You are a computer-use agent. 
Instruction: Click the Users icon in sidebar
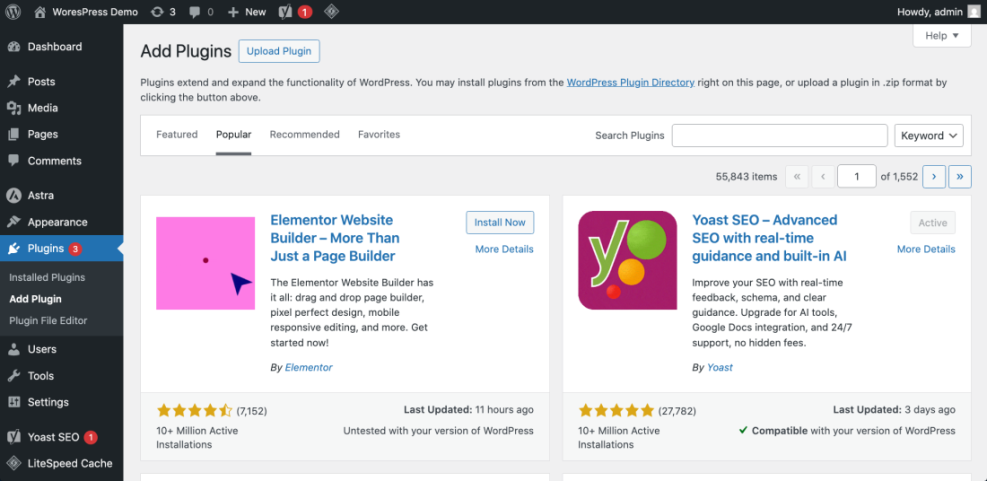(14, 349)
